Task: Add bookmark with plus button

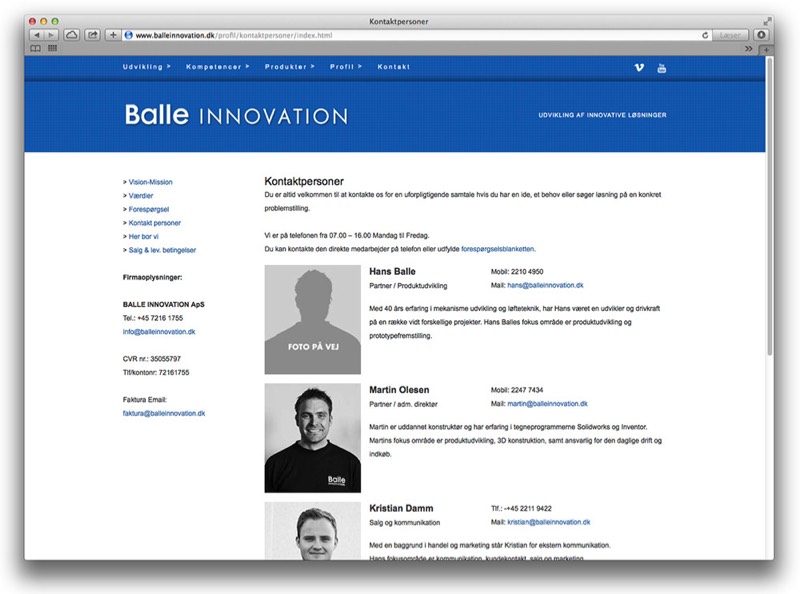Action: pyautogui.click(x=113, y=35)
